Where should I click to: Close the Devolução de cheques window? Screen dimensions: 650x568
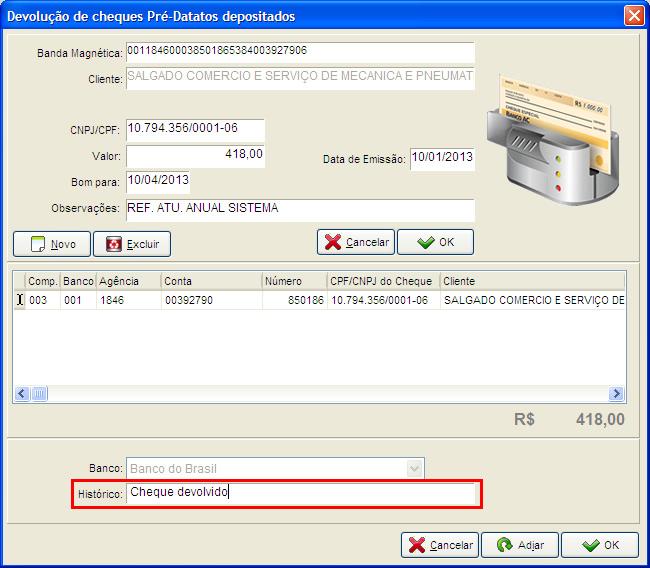(632, 16)
